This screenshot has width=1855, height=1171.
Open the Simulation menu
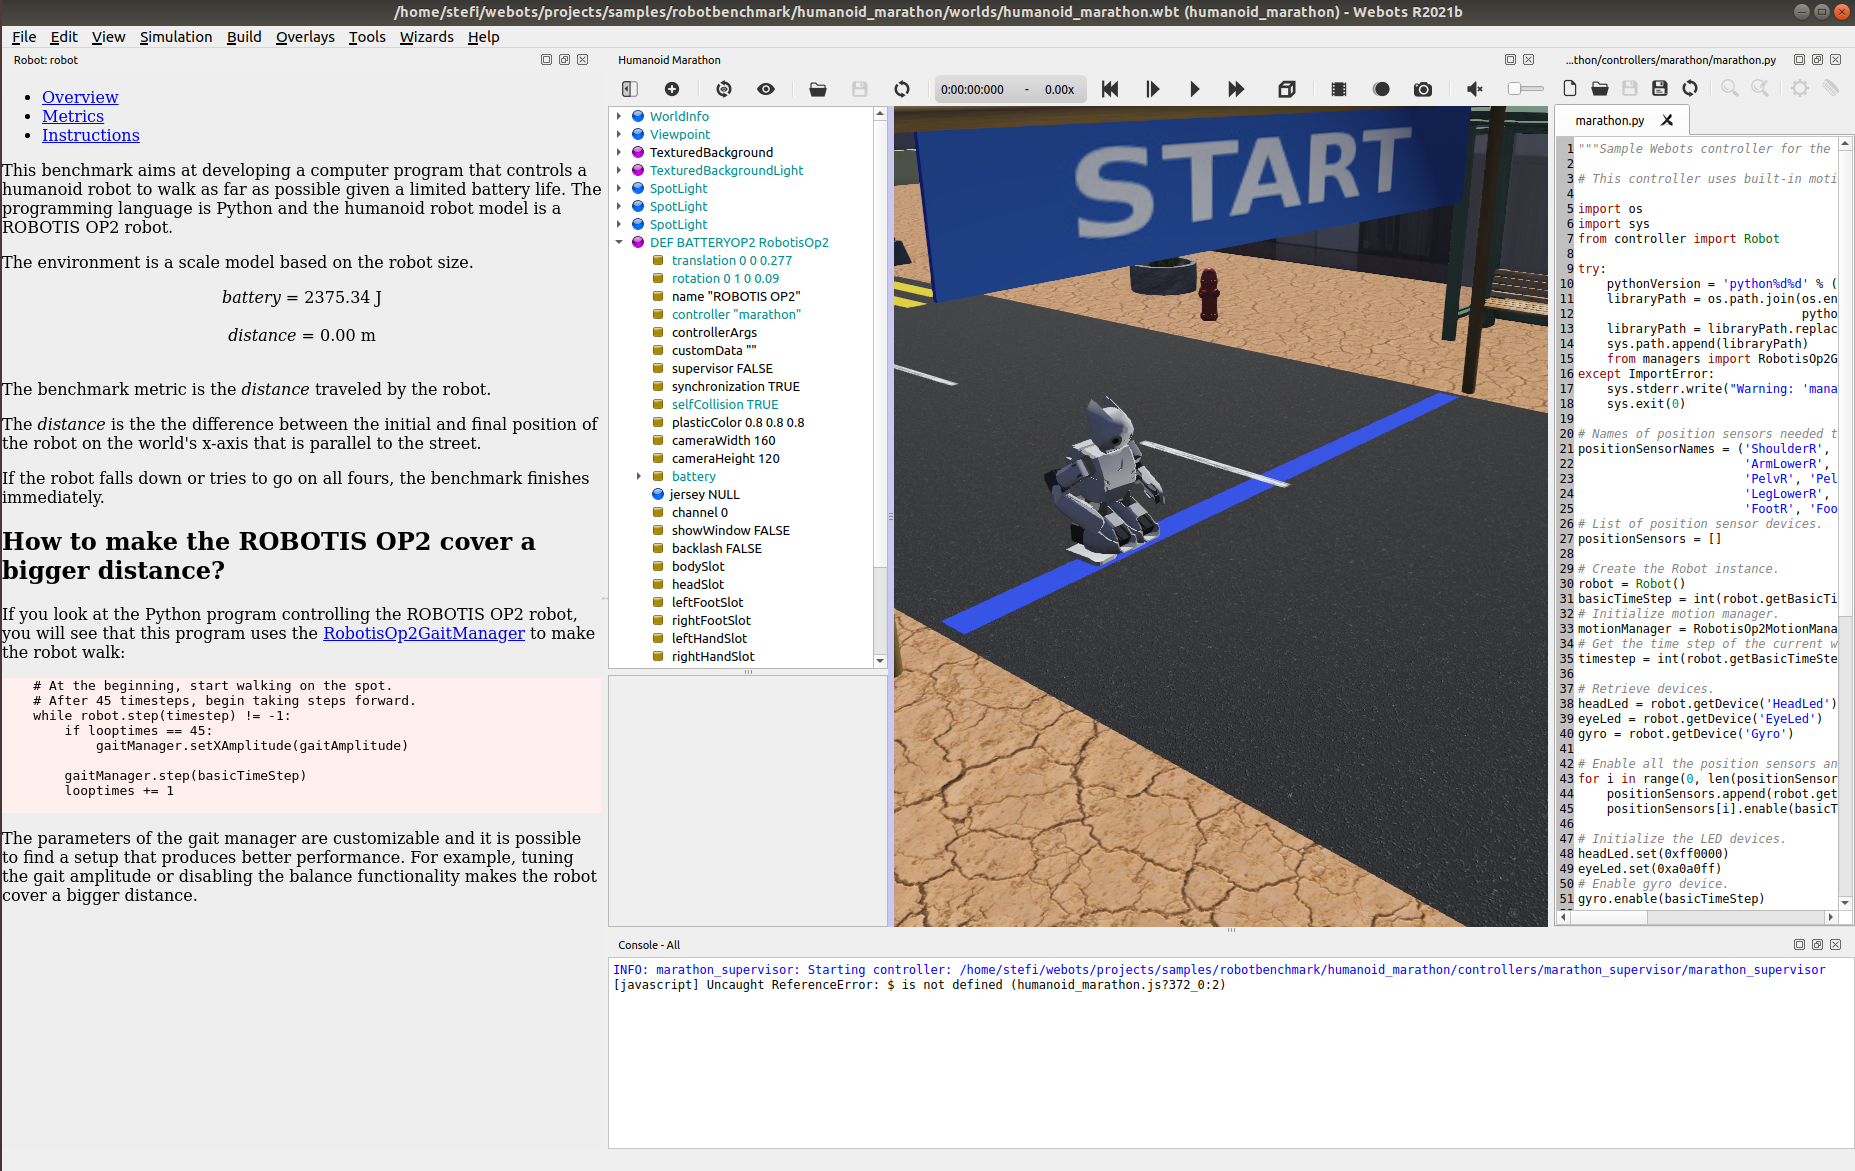(176, 37)
